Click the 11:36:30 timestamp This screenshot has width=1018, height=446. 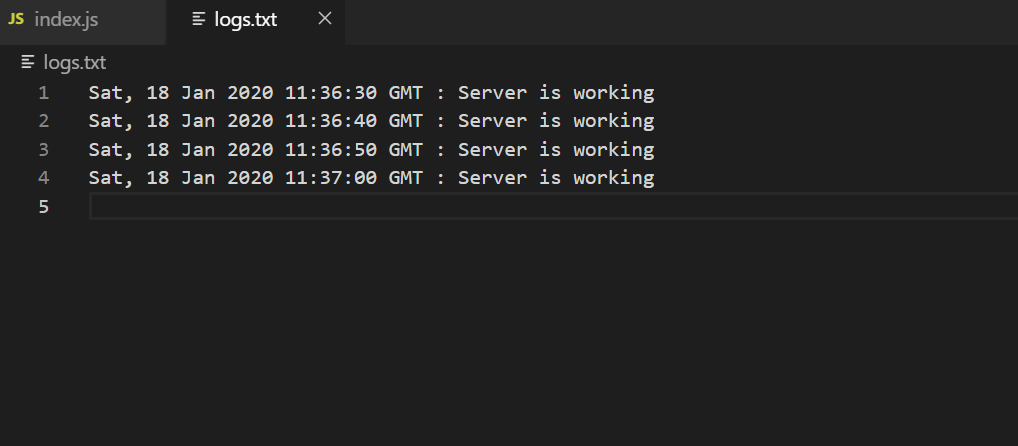[x=331, y=94]
